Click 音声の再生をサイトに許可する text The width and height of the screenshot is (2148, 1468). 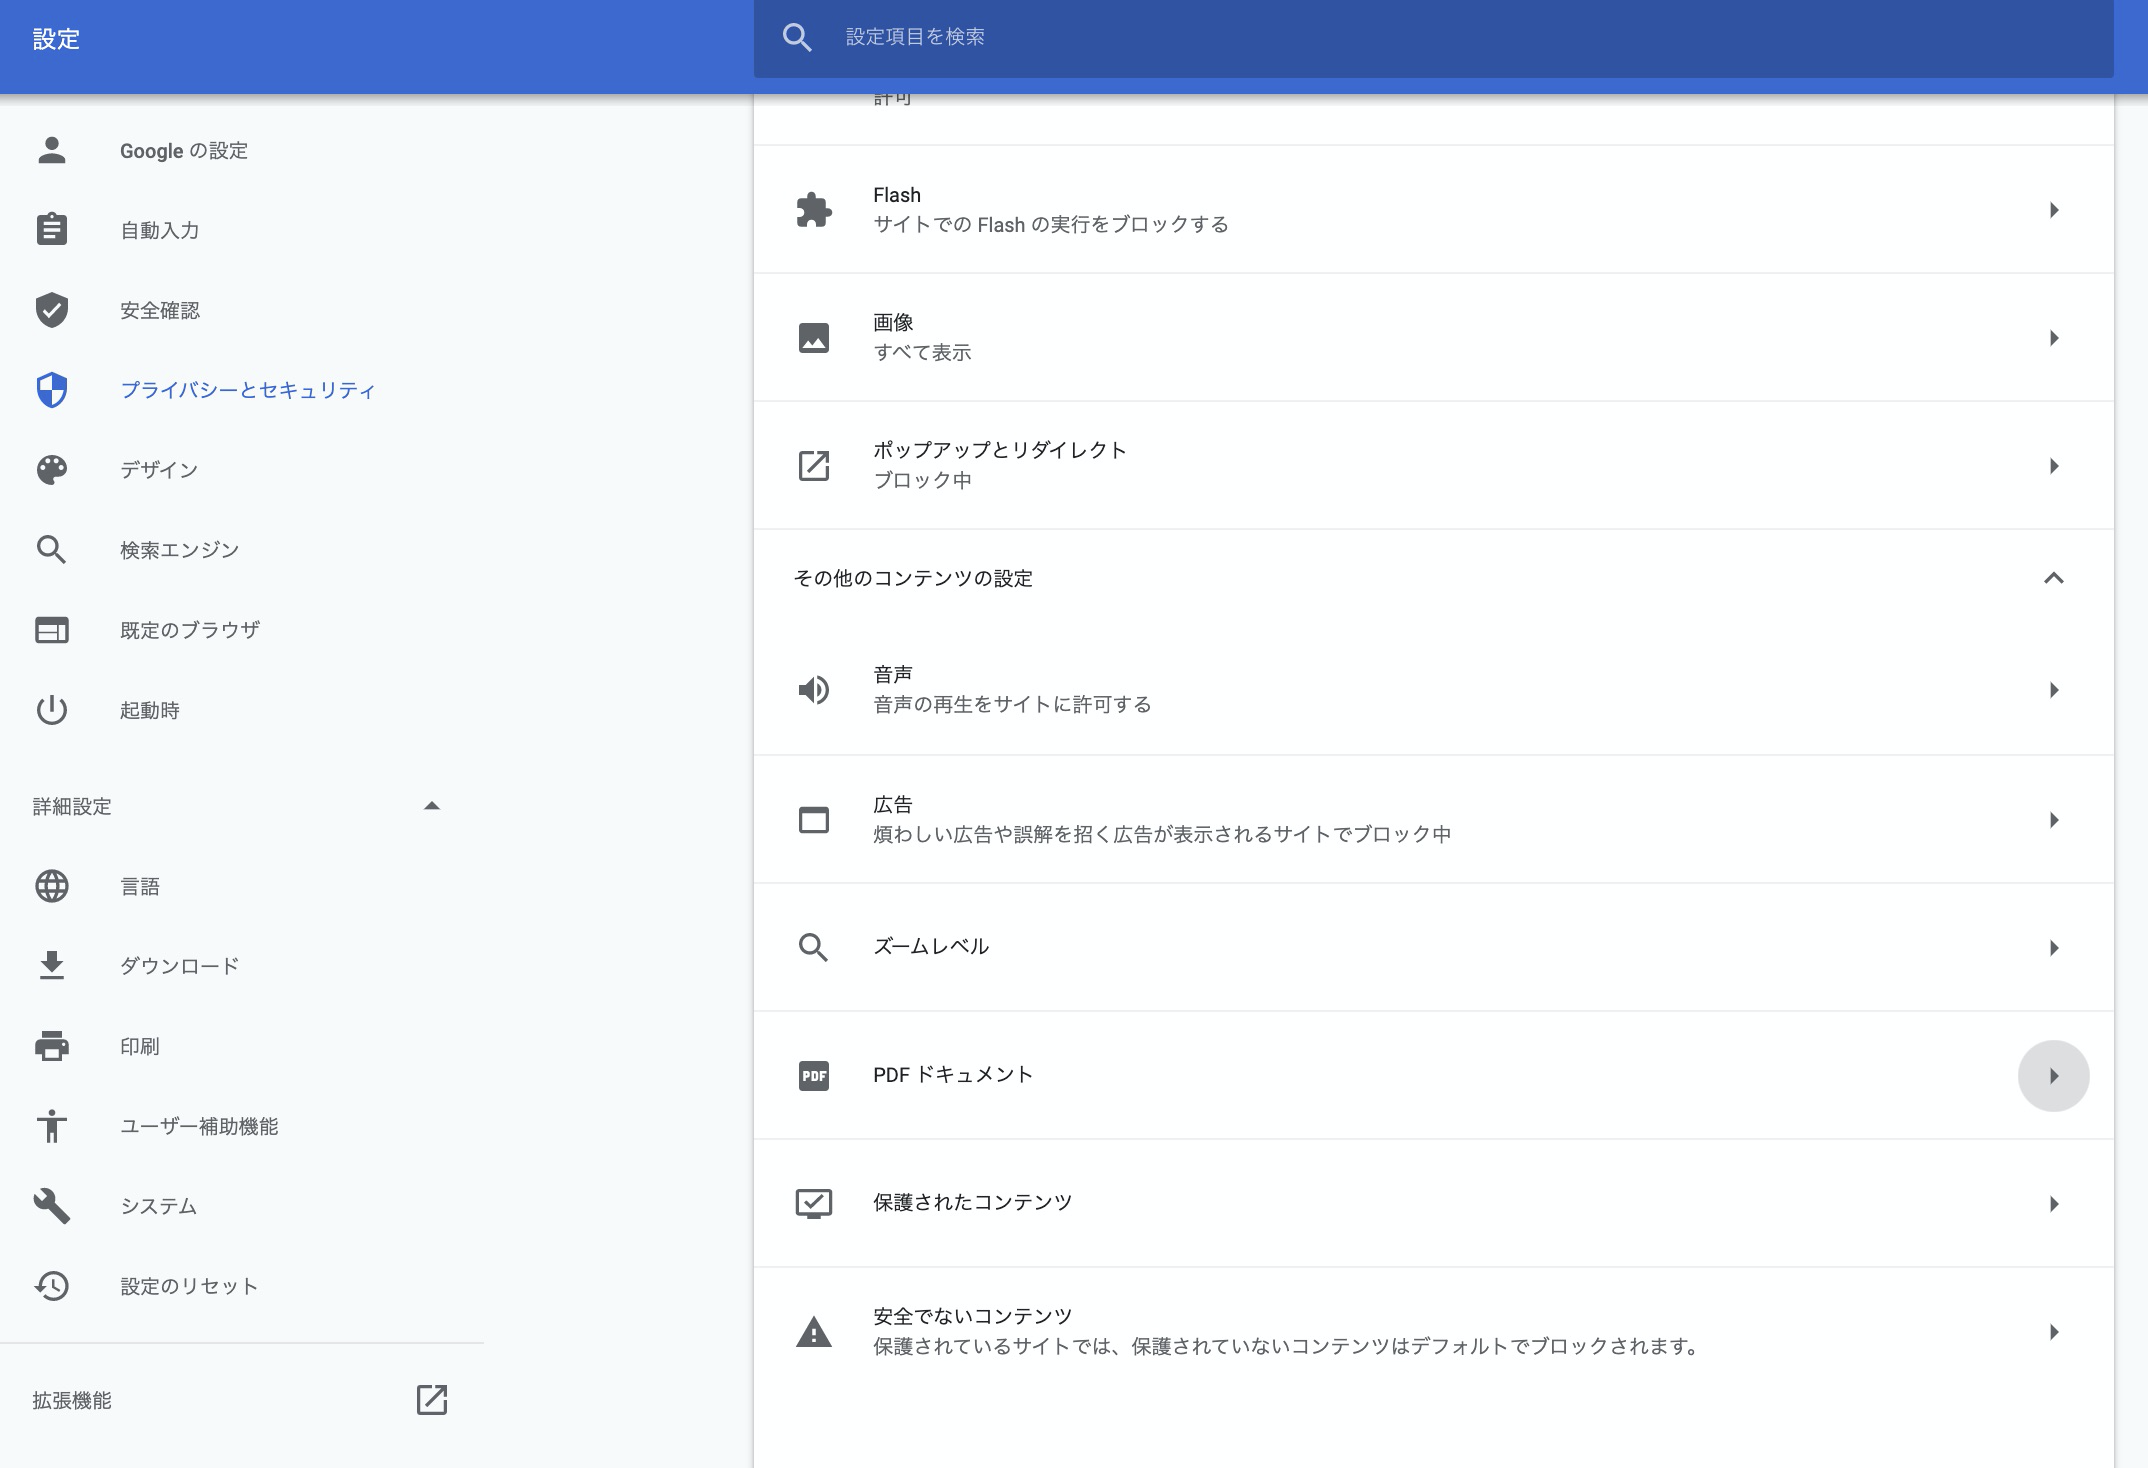(x=1012, y=704)
